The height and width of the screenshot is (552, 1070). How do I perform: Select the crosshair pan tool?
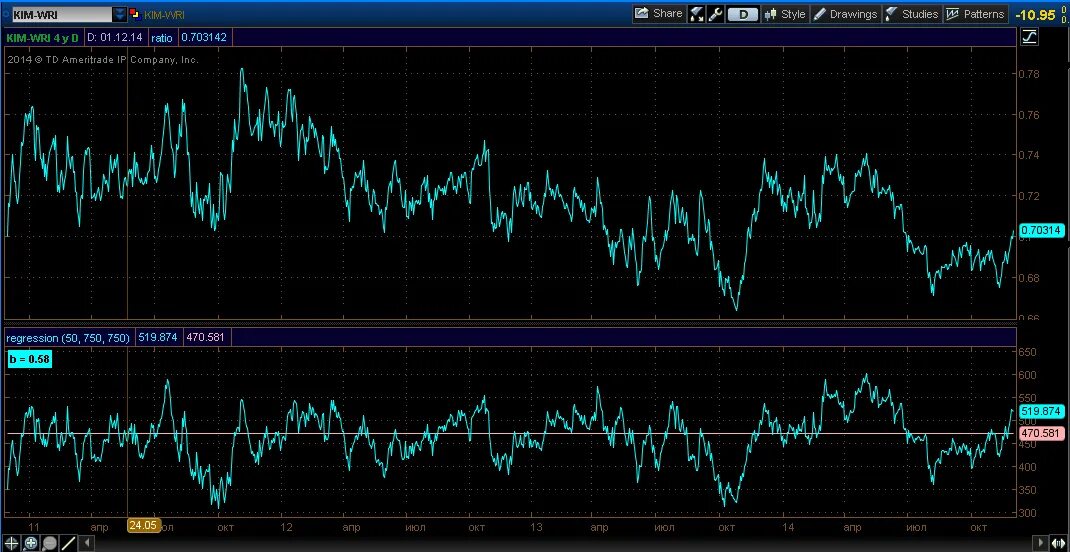[12, 544]
